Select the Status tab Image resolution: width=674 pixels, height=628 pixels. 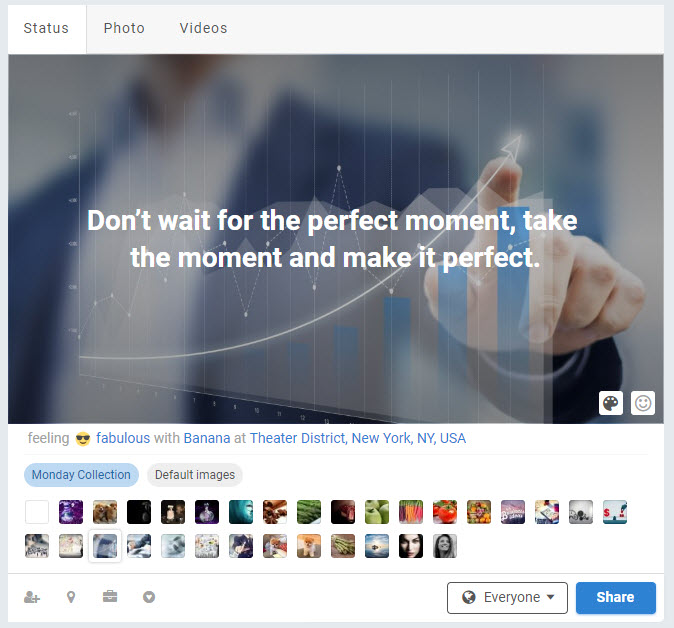(x=46, y=28)
